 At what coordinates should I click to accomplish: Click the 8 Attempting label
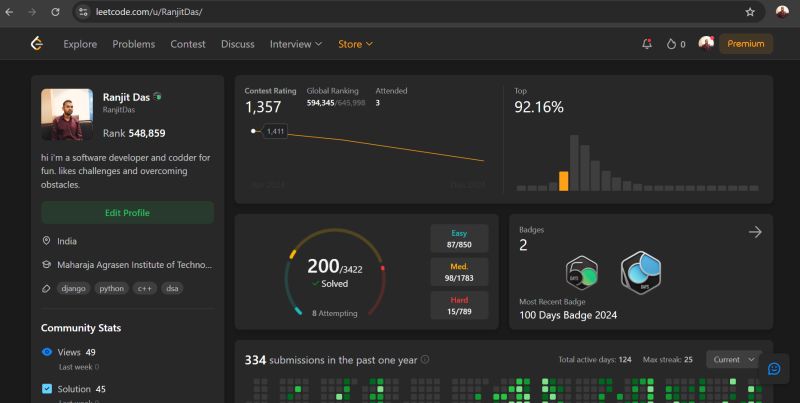tap(335, 313)
